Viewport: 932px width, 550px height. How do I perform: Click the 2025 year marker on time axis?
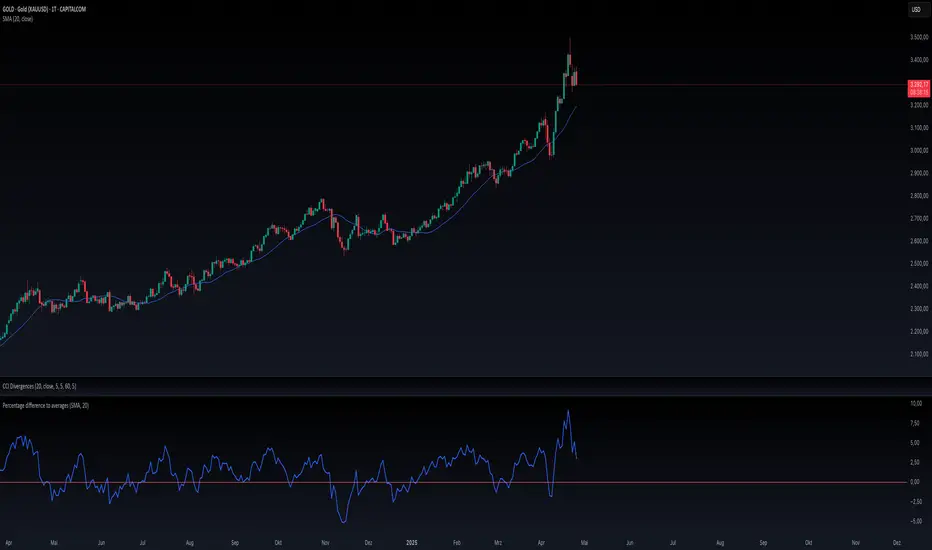411,543
